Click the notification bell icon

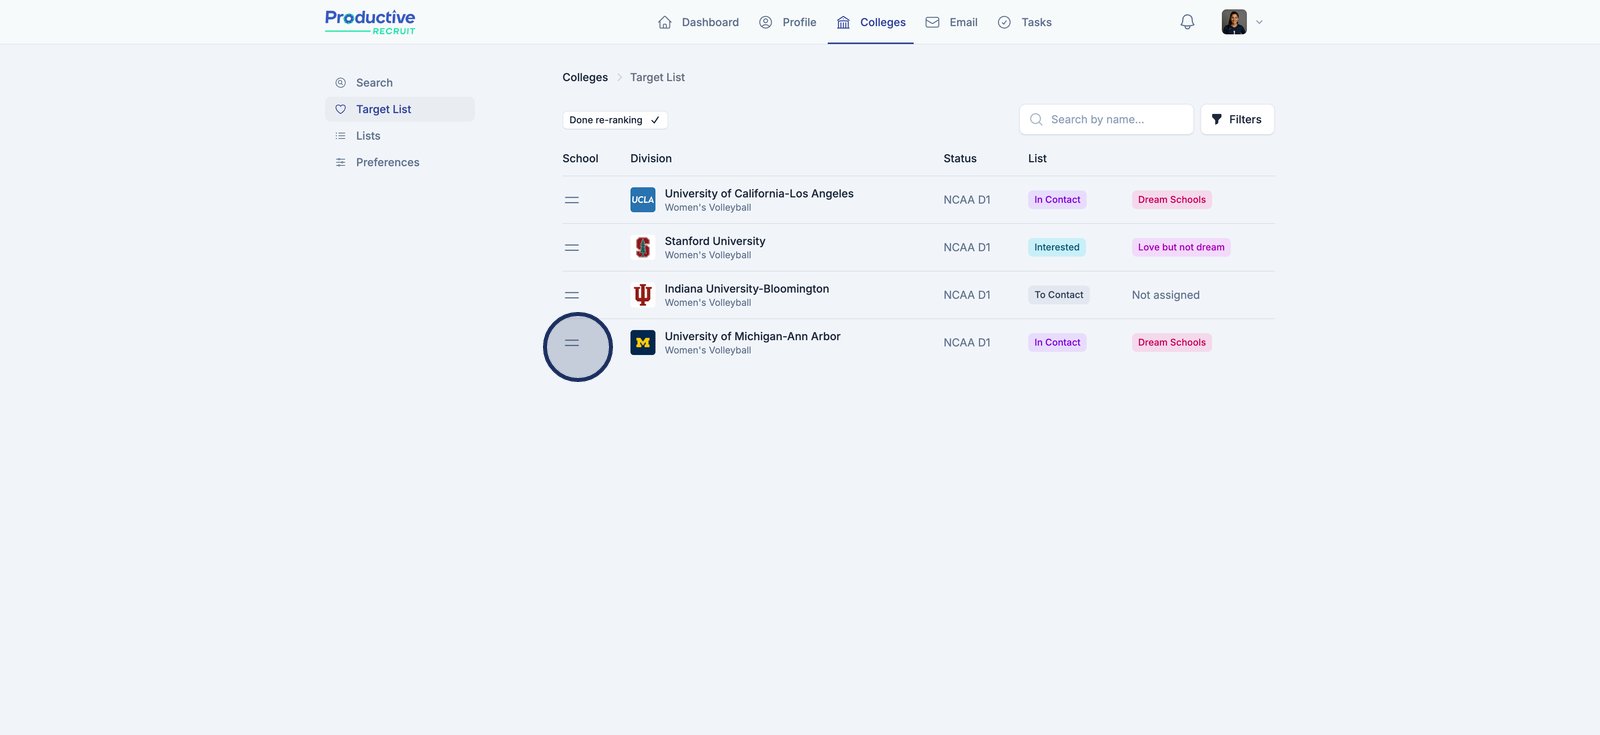click(x=1187, y=22)
